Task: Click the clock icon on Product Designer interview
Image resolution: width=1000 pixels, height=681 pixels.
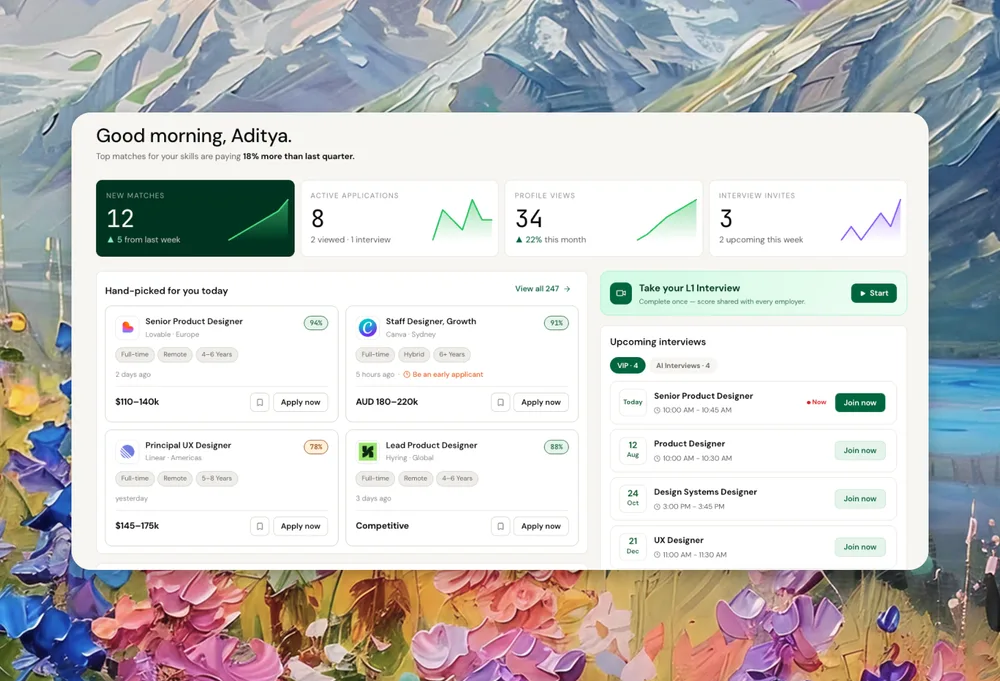Action: [657, 458]
